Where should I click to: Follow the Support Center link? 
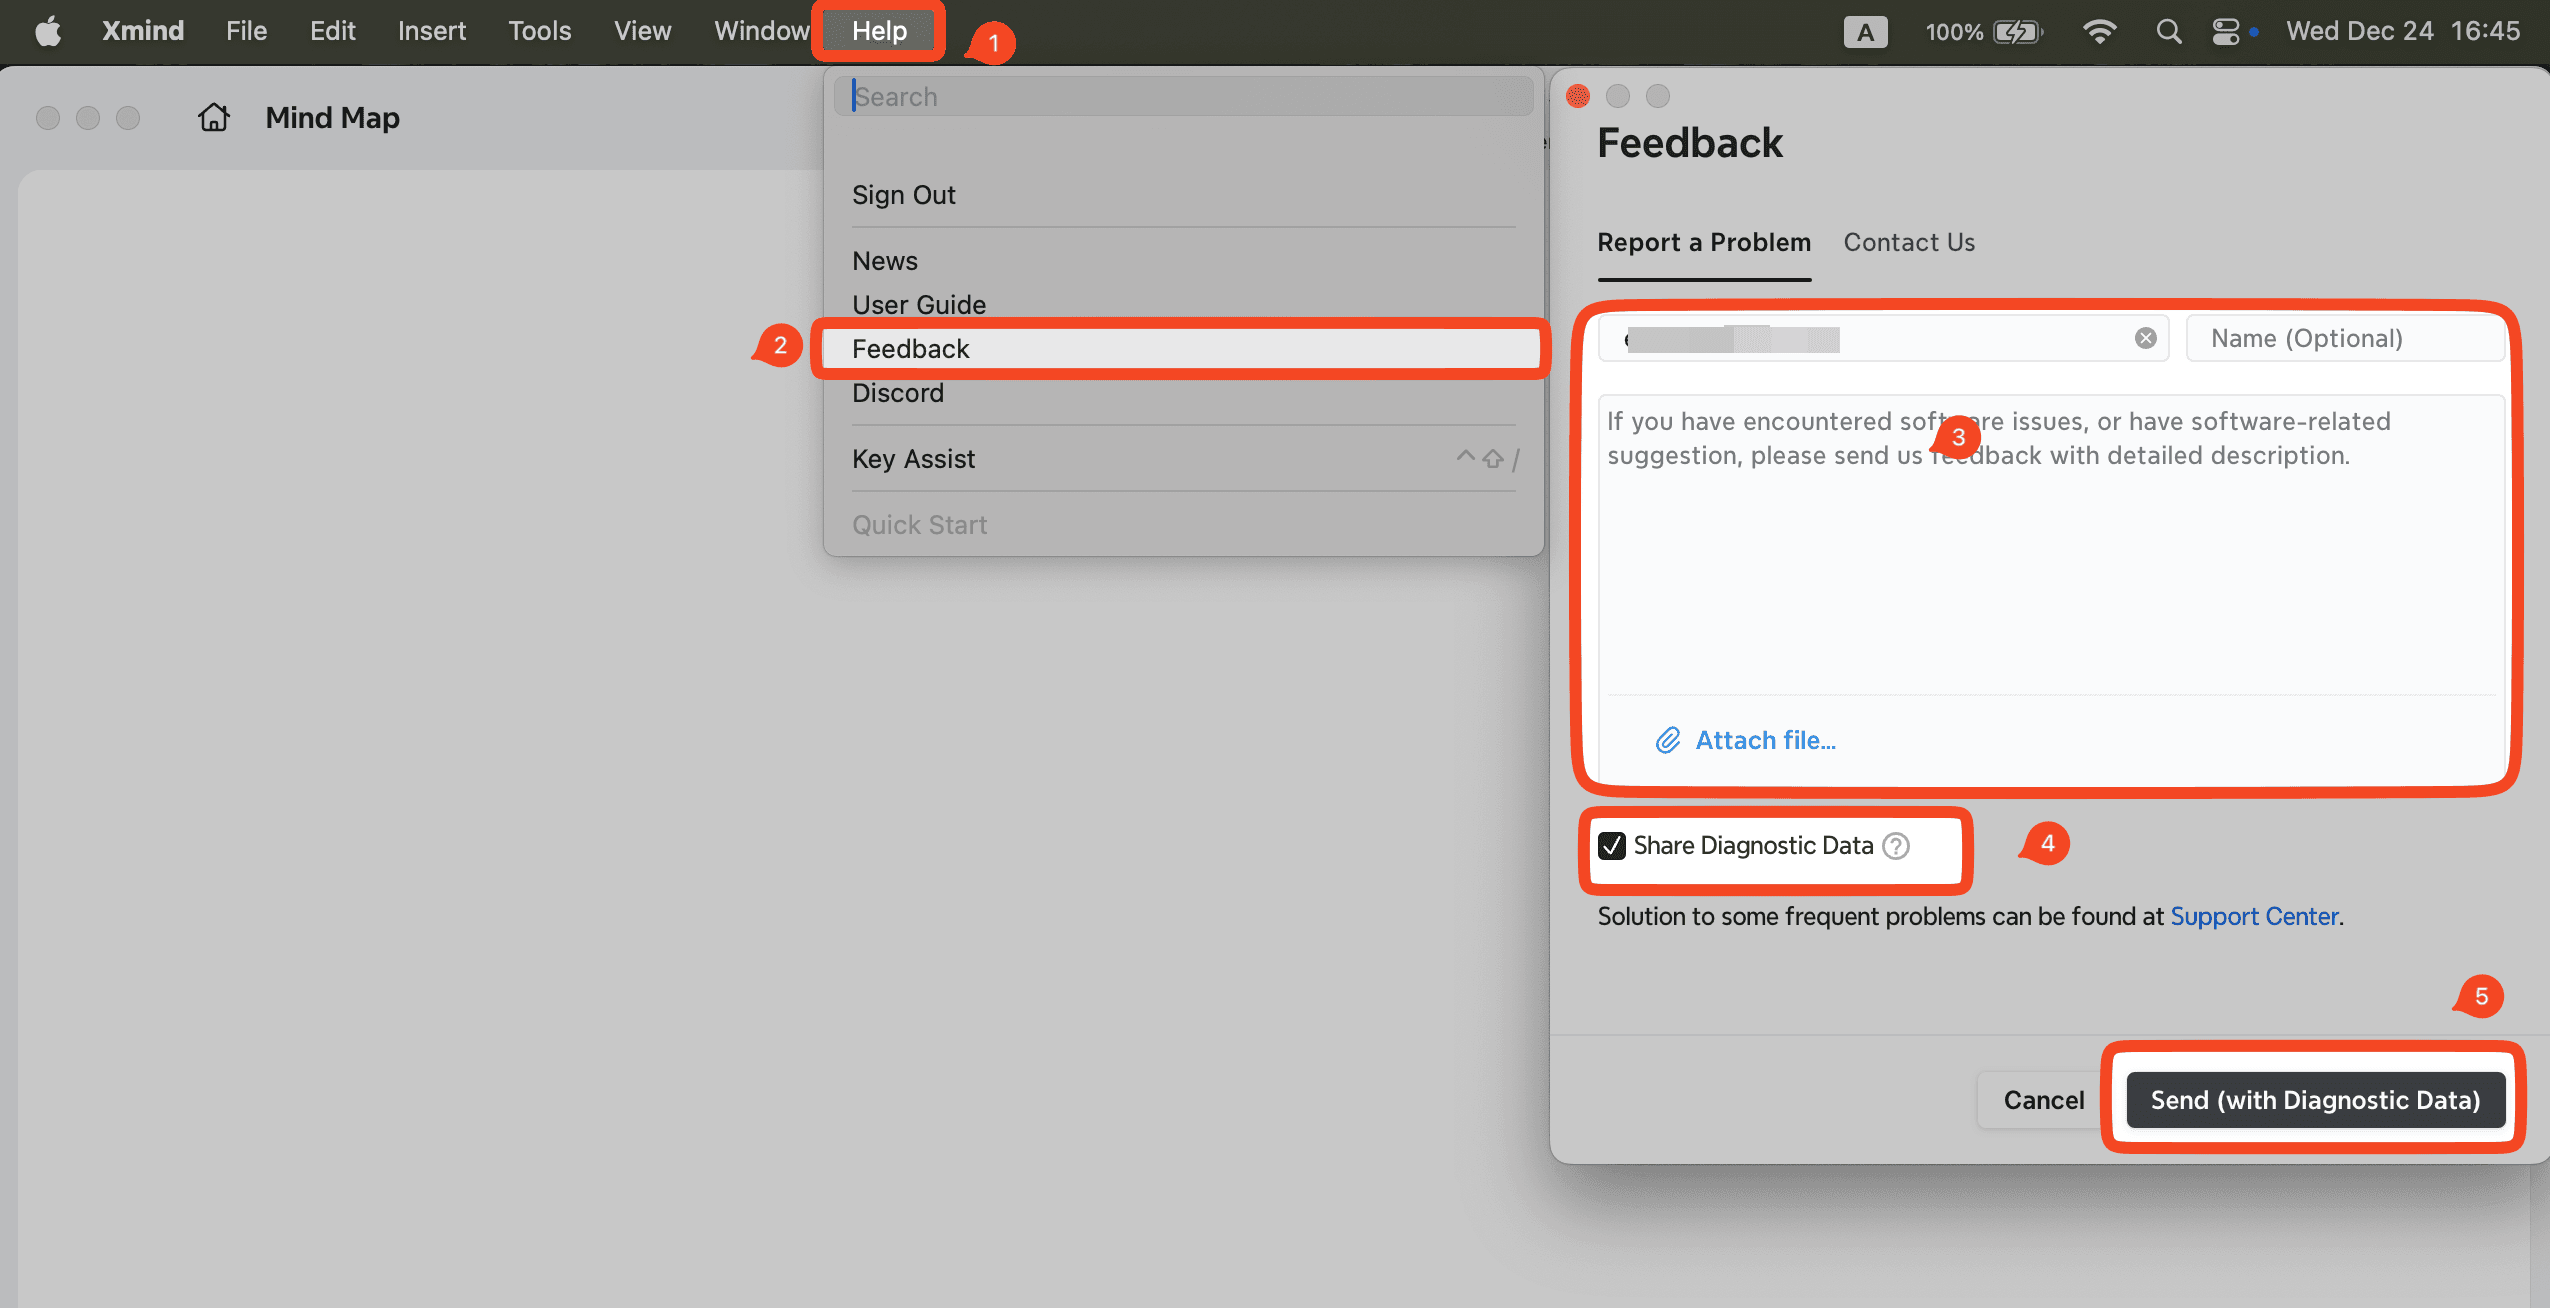pyautogui.click(x=2253, y=916)
